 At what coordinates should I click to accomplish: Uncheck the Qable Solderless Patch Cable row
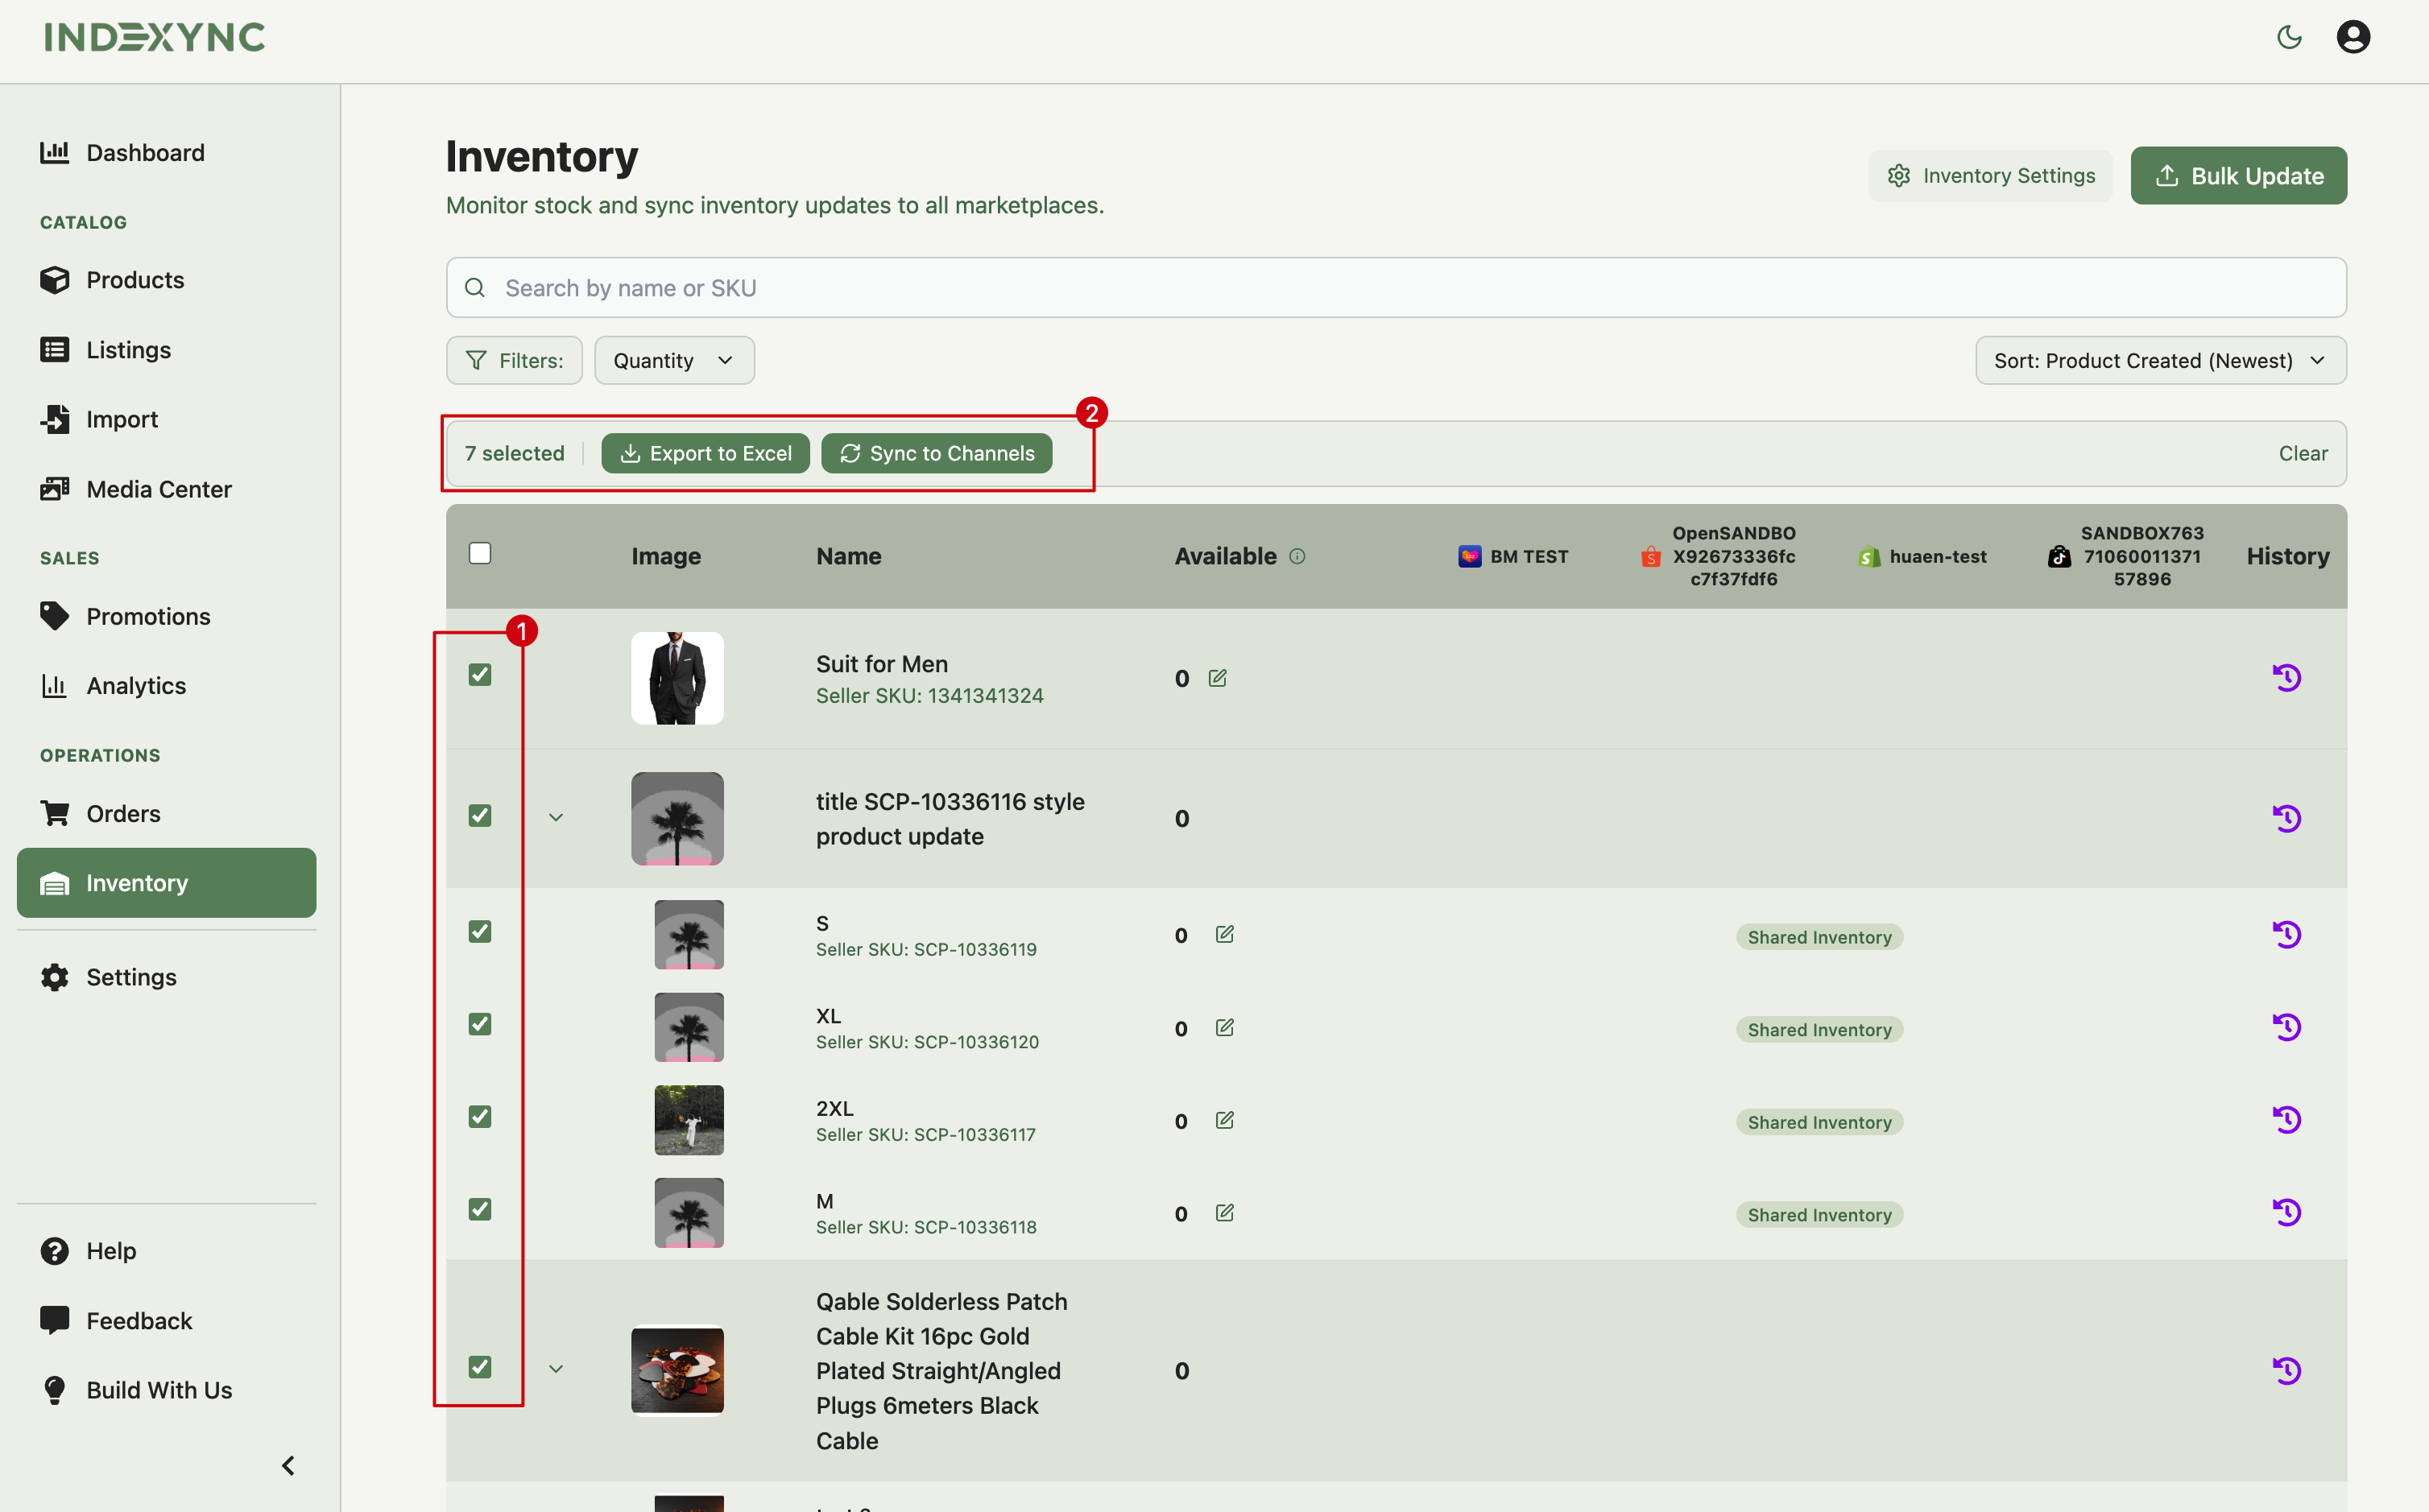(480, 1367)
